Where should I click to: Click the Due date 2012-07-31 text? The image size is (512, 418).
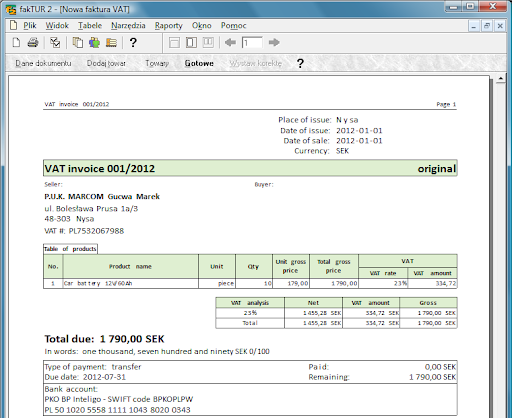(x=85, y=377)
